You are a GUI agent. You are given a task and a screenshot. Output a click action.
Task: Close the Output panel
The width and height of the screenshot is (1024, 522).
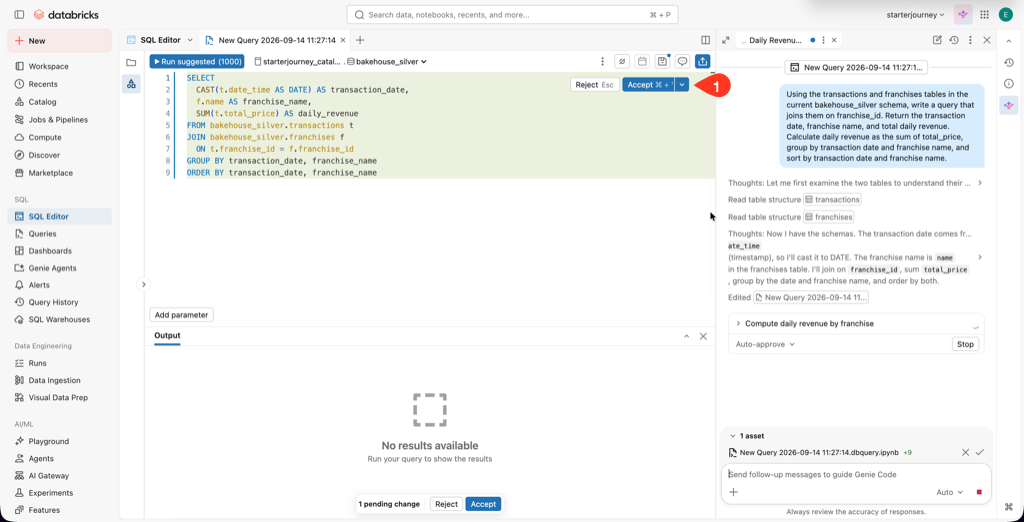point(703,336)
